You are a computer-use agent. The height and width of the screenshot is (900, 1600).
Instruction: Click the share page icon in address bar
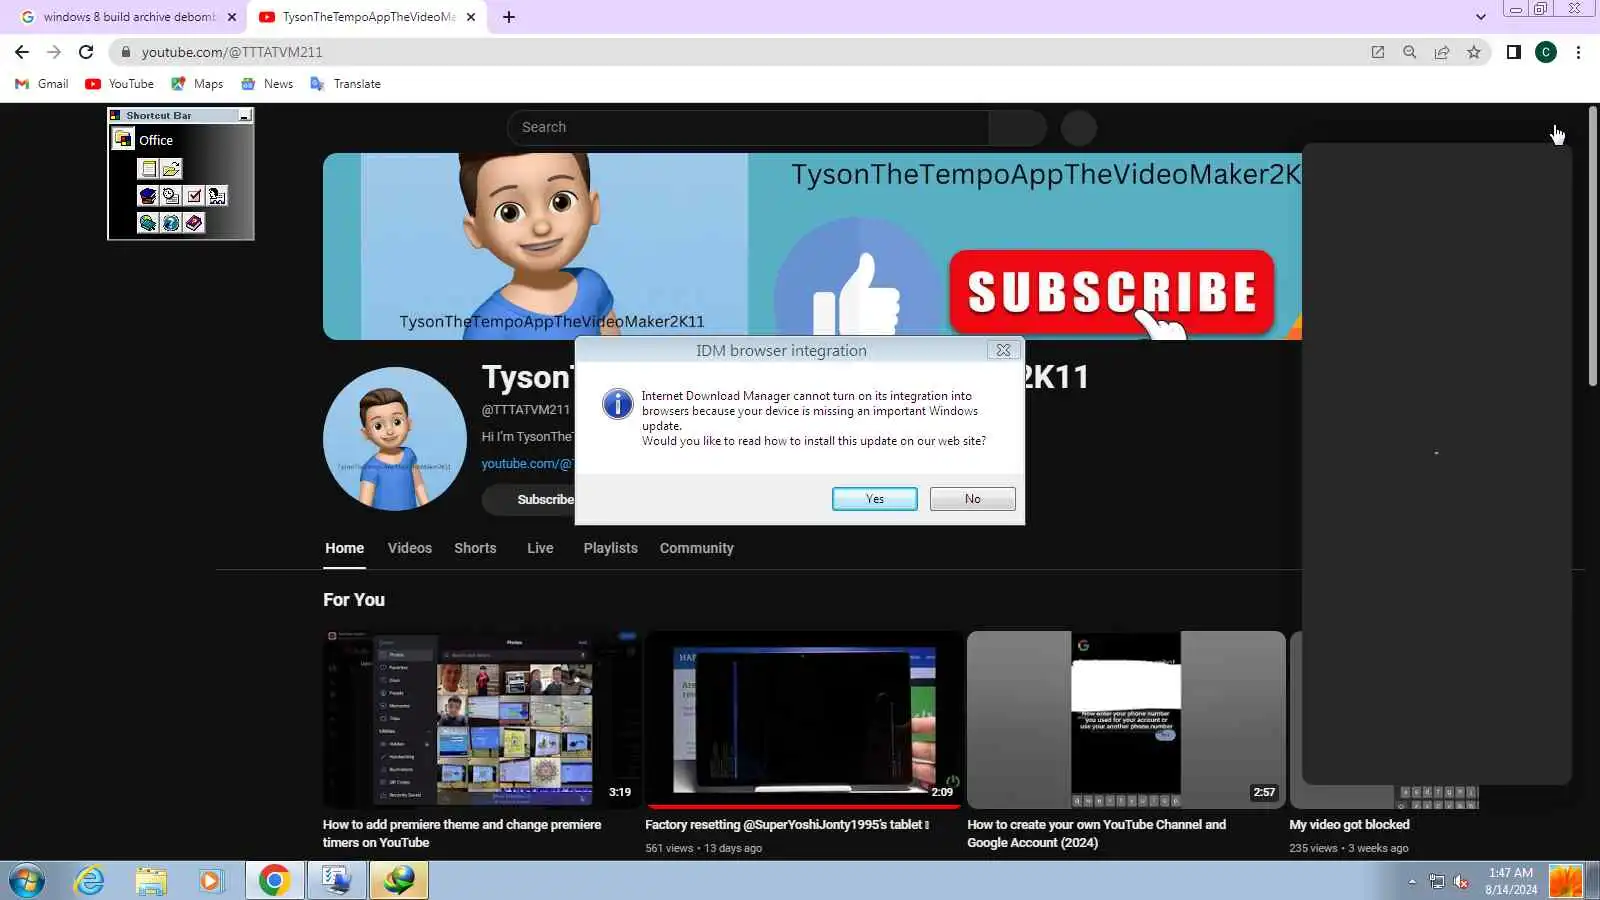pyautogui.click(x=1442, y=52)
